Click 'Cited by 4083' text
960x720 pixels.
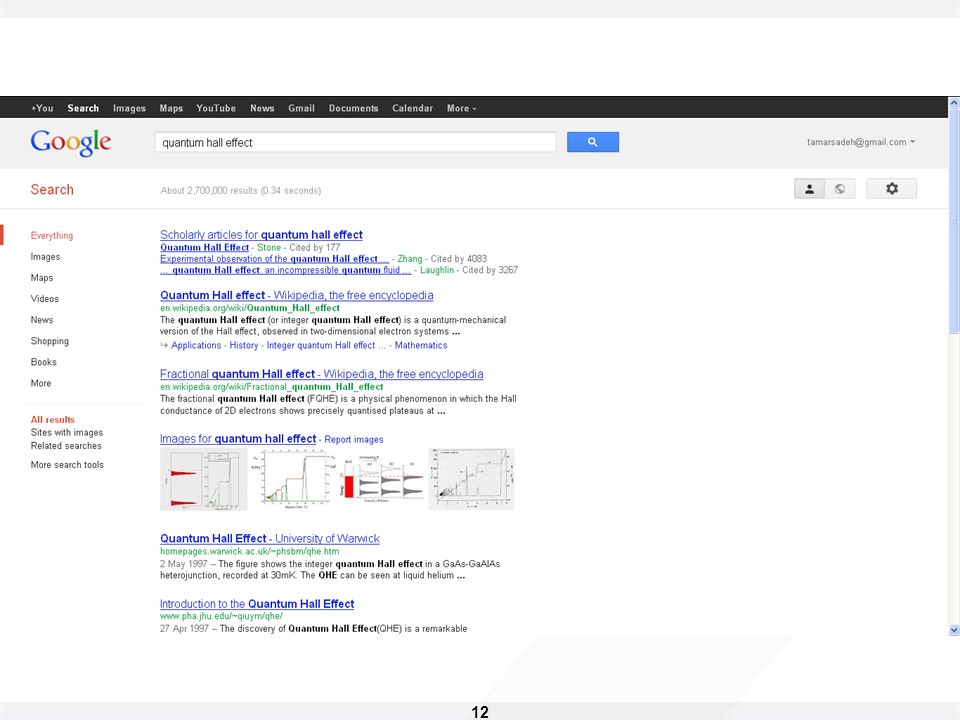point(459,259)
